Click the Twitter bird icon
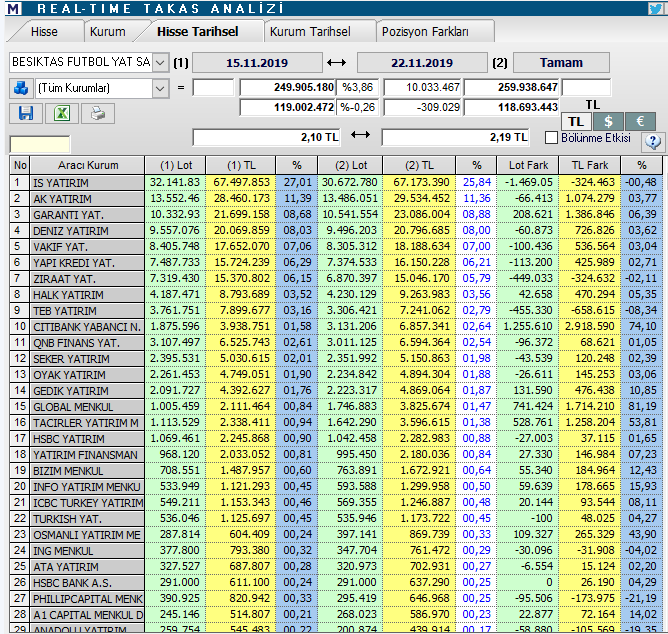 coord(655,8)
